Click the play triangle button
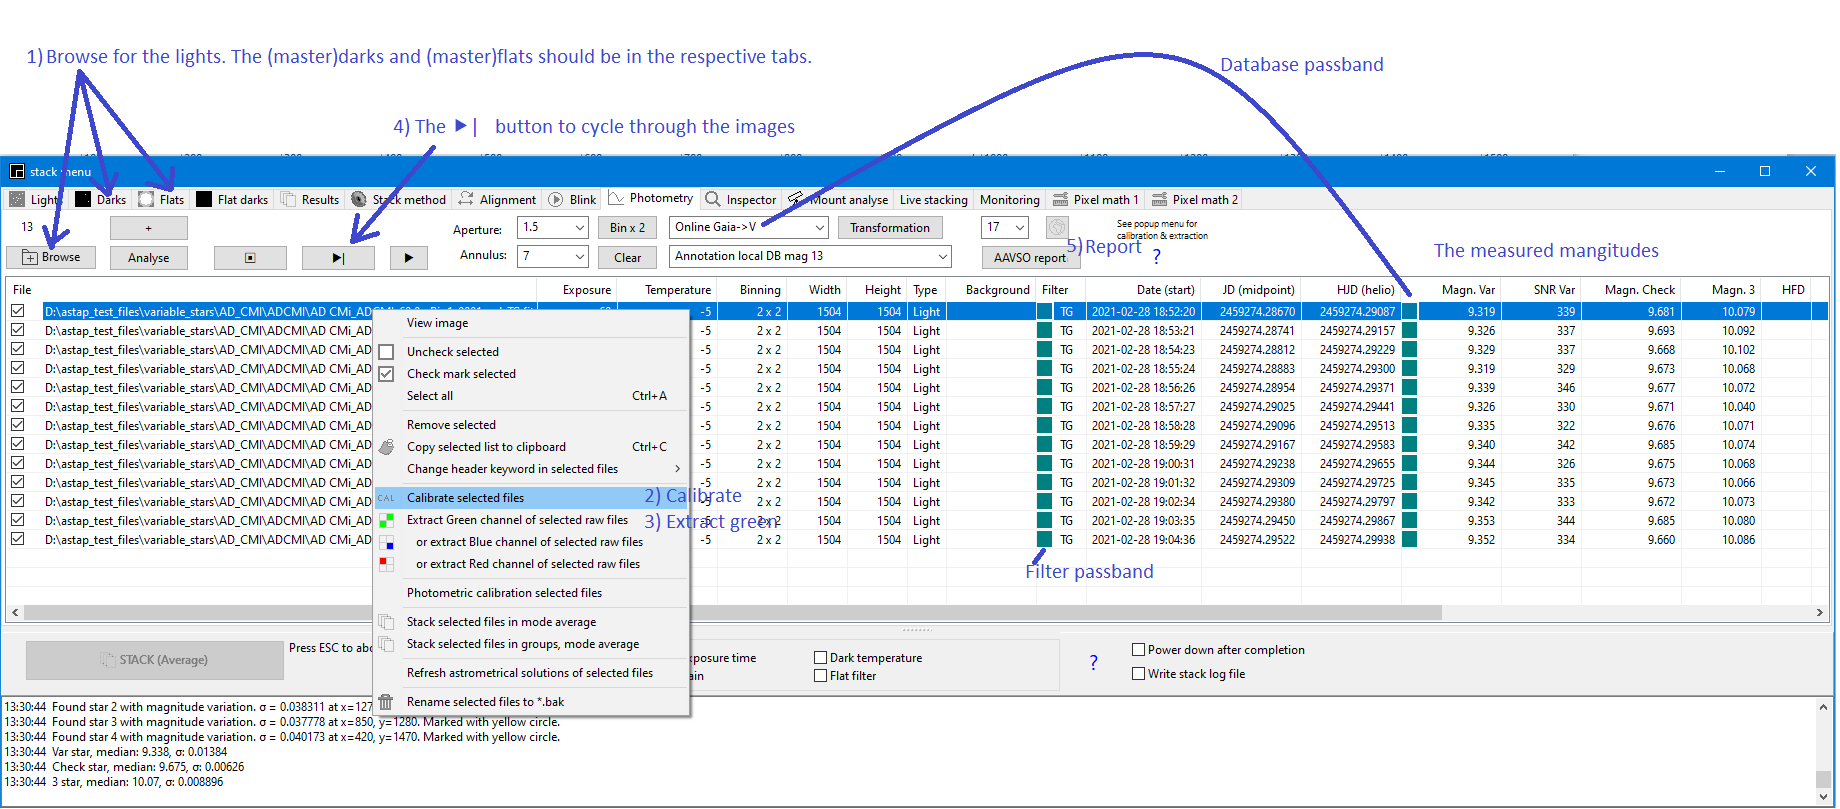The image size is (1840, 809). 408,258
